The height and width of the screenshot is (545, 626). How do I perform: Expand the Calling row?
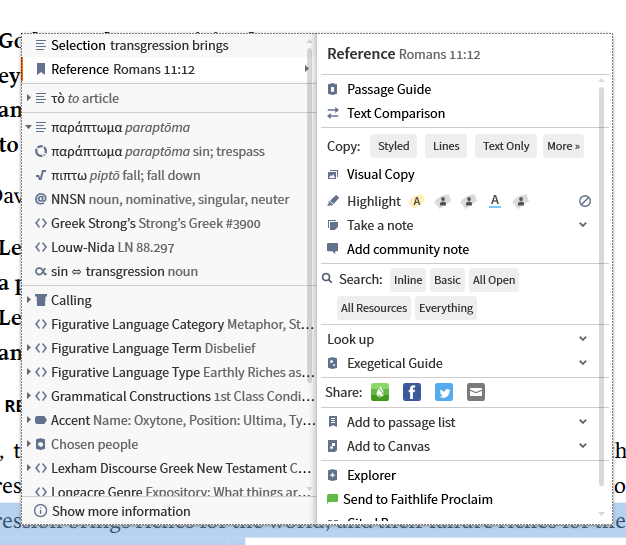[x=29, y=300]
